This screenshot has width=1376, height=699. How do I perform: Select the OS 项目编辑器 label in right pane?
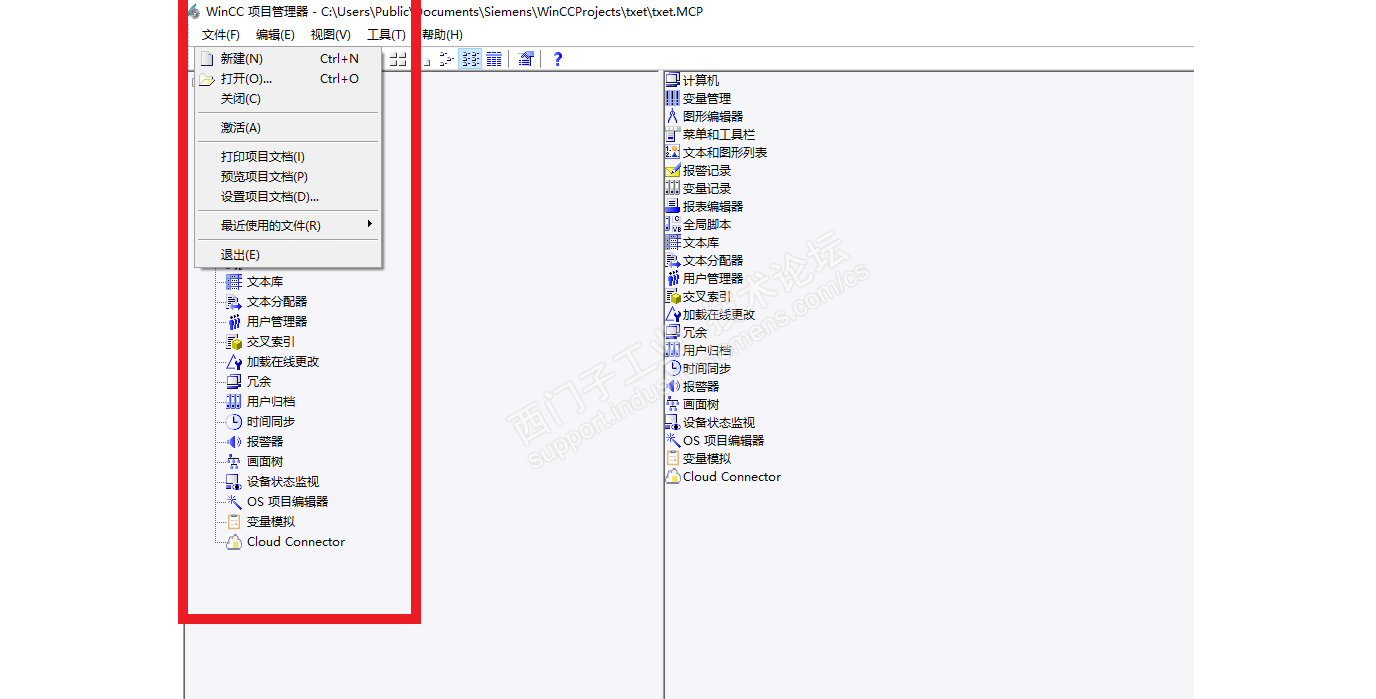click(723, 441)
